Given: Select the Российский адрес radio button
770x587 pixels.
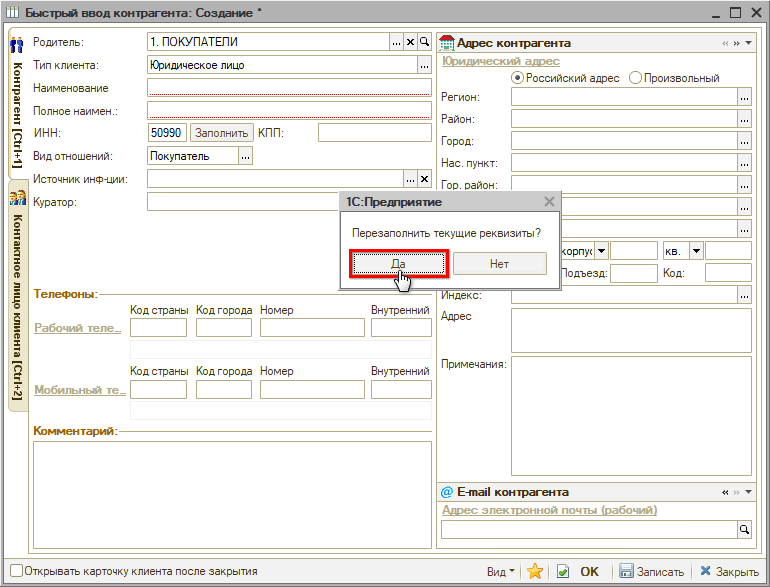Looking at the screenshot, I should tap(517, 78).
